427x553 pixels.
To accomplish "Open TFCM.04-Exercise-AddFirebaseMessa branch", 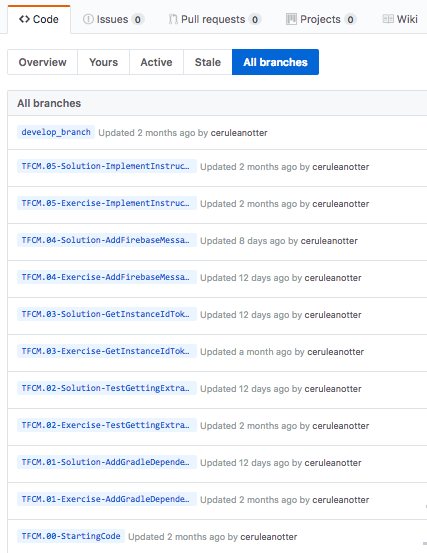I will coord(107,277).
